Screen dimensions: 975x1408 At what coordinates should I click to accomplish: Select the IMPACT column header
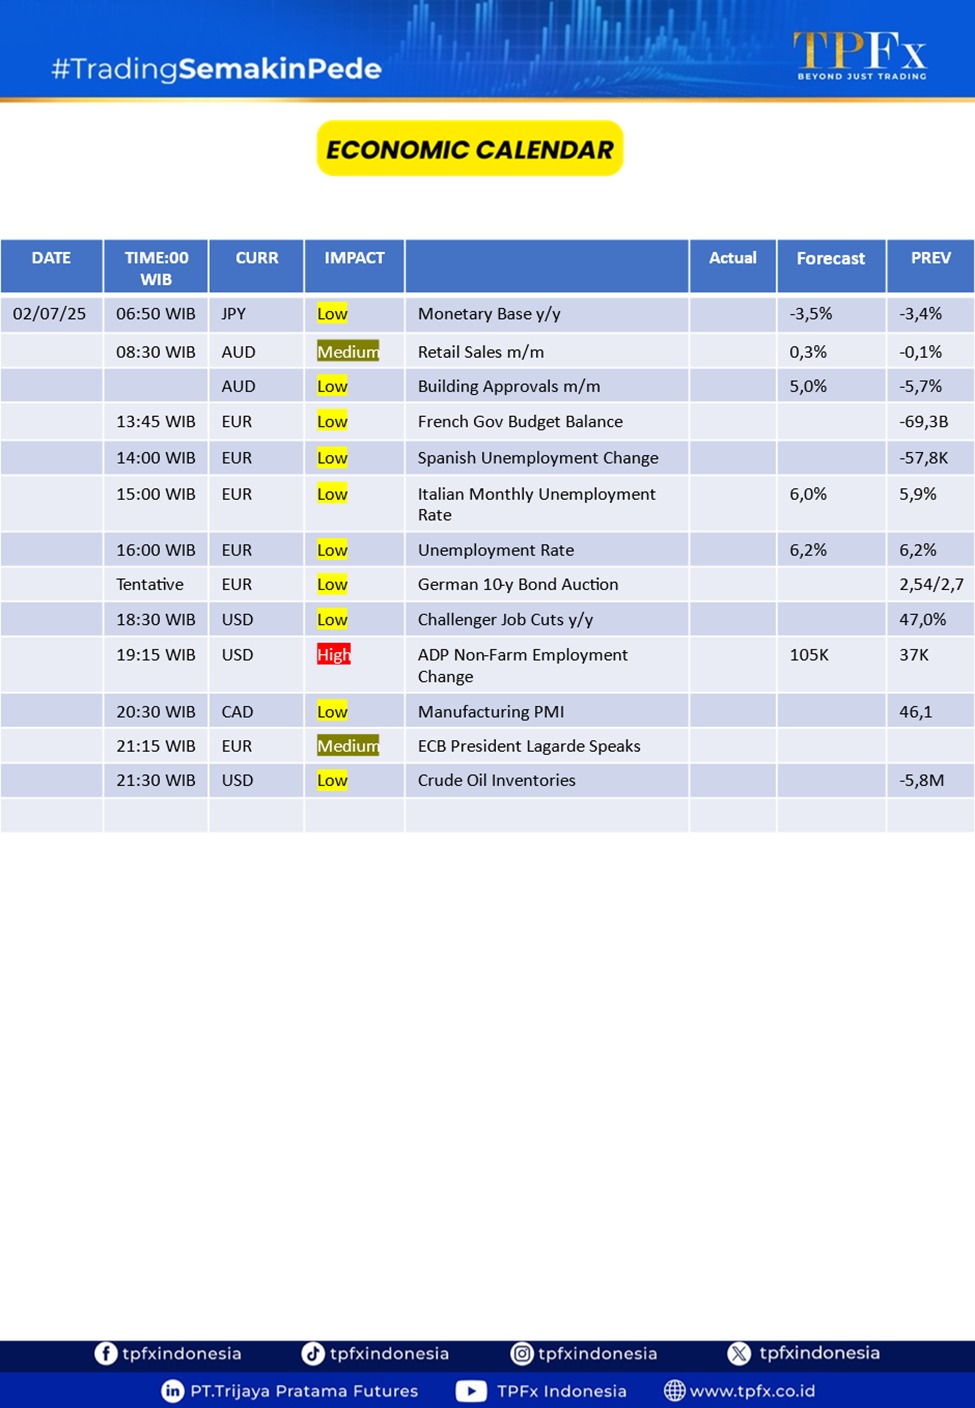tap(354, 258)
